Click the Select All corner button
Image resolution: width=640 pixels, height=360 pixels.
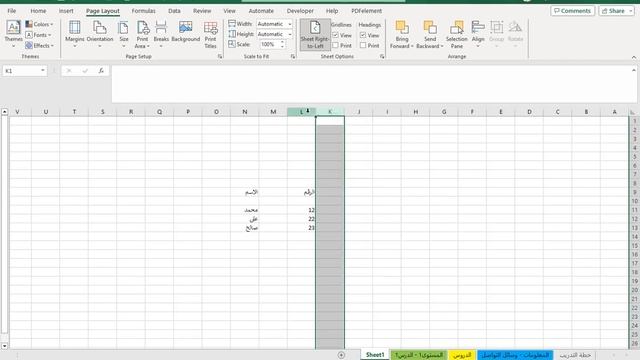point(633,112)
